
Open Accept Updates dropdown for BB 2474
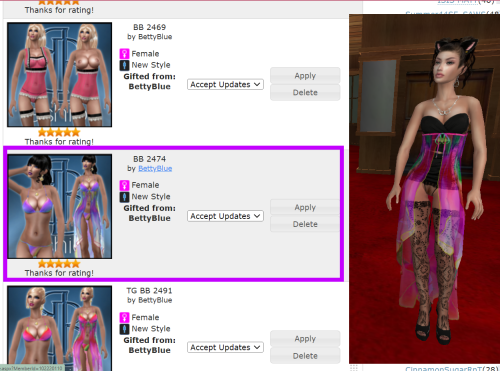225,216
